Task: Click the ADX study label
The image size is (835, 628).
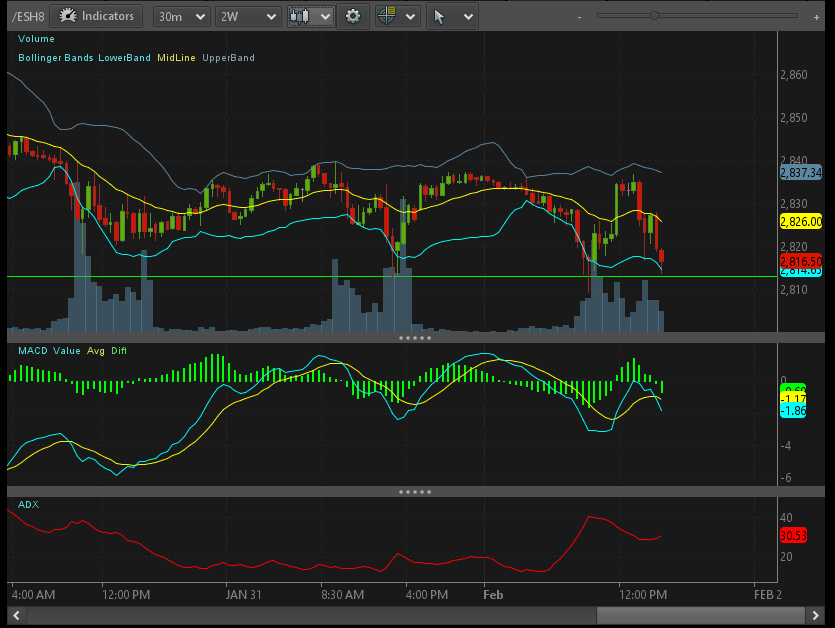Action: 28,505
